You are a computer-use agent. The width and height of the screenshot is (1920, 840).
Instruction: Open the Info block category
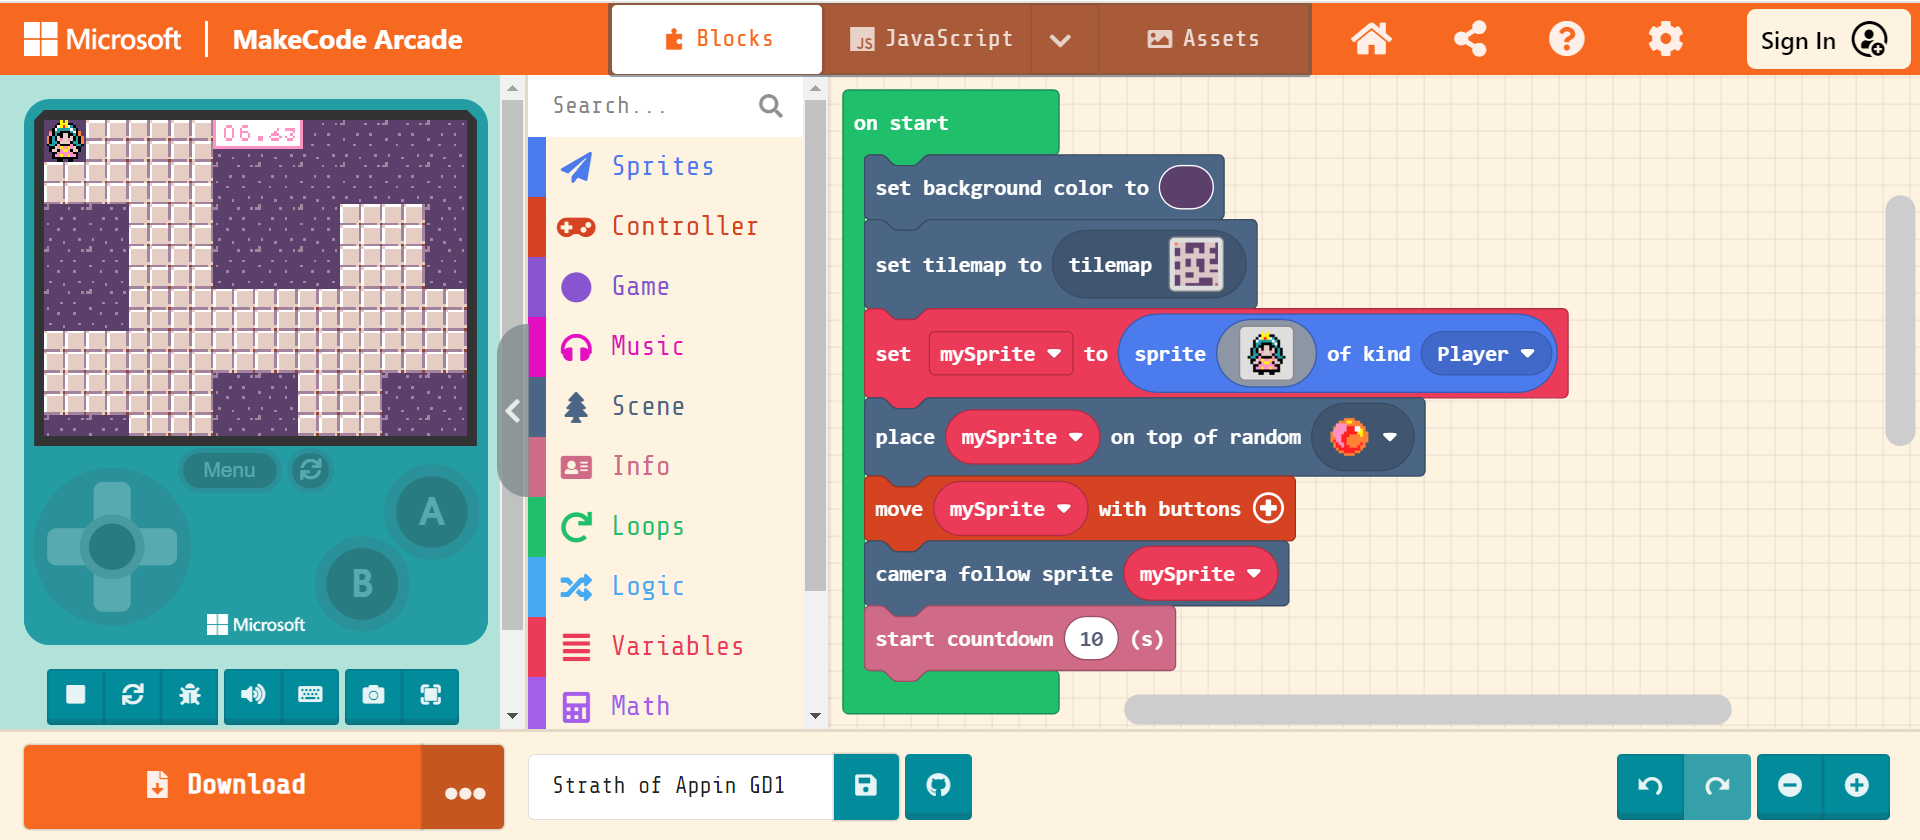click(666, 466)
